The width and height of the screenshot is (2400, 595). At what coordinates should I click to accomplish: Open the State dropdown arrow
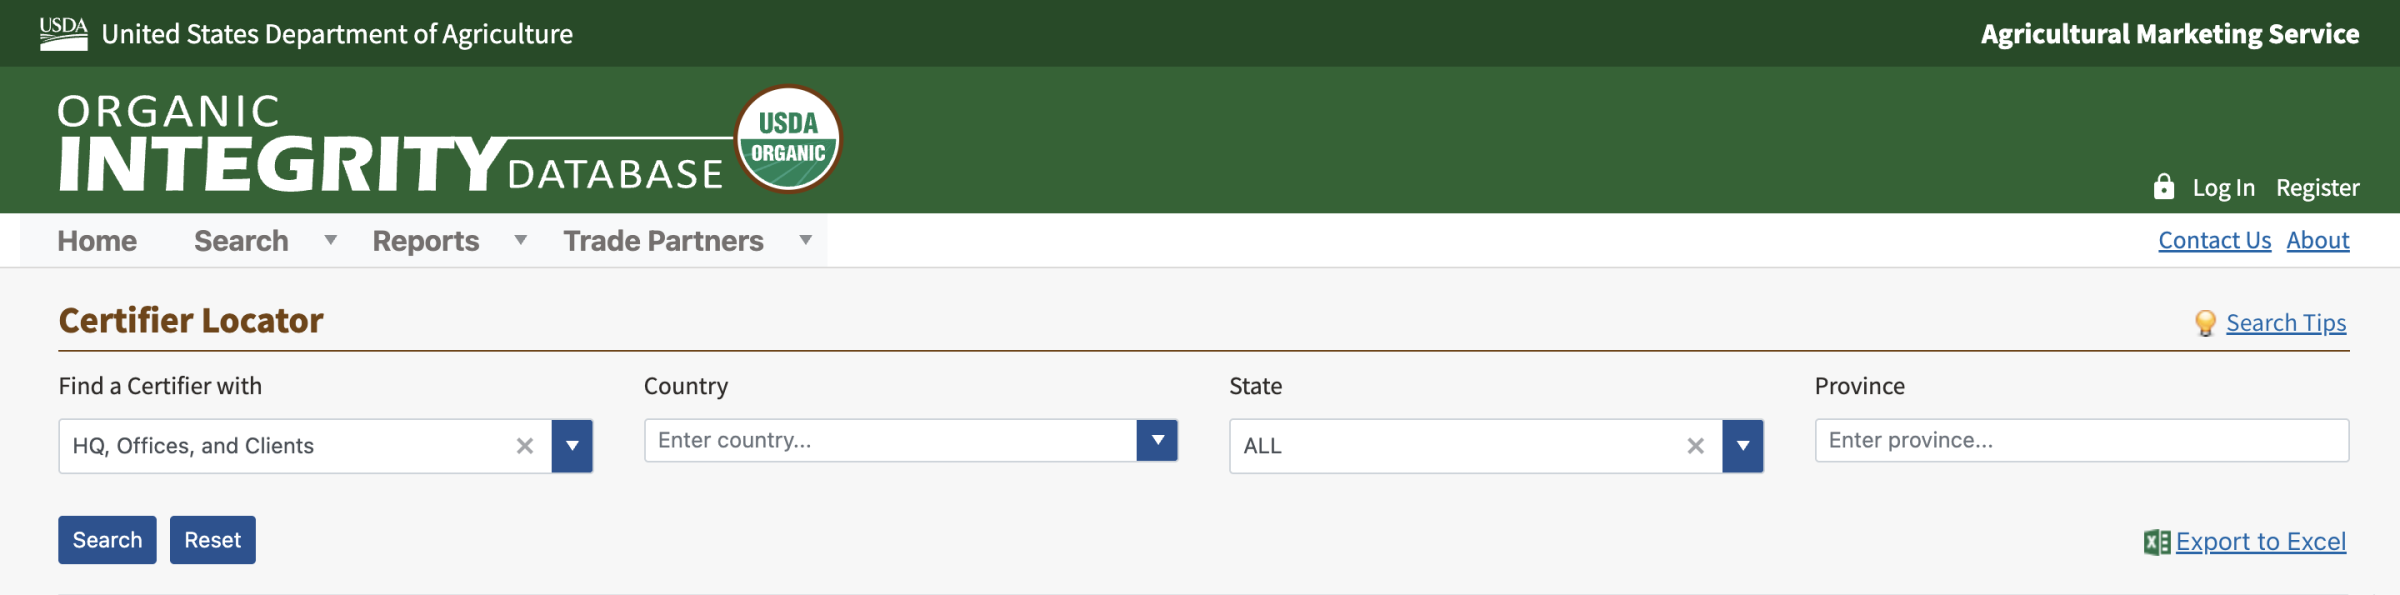click(x=1742, y=446)
